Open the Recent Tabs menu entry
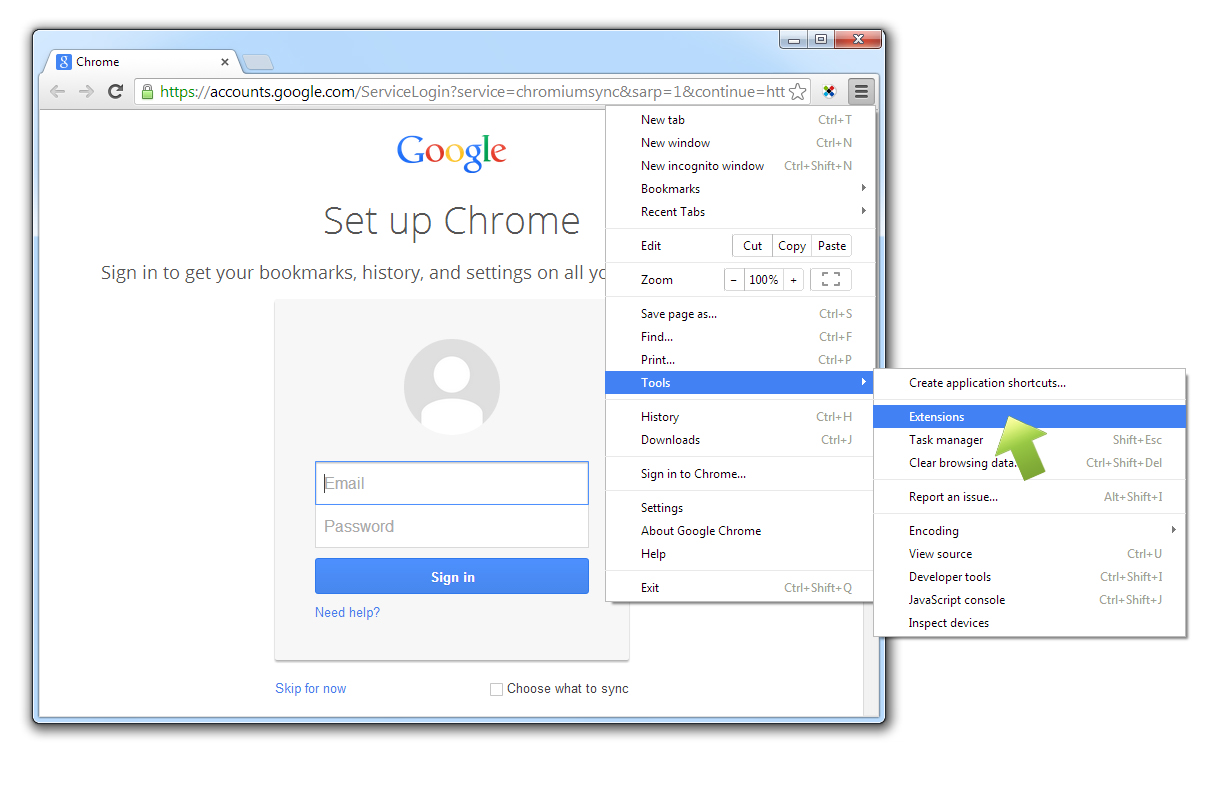The height and width of the screenshot is (792, 1208). [739, 212]
